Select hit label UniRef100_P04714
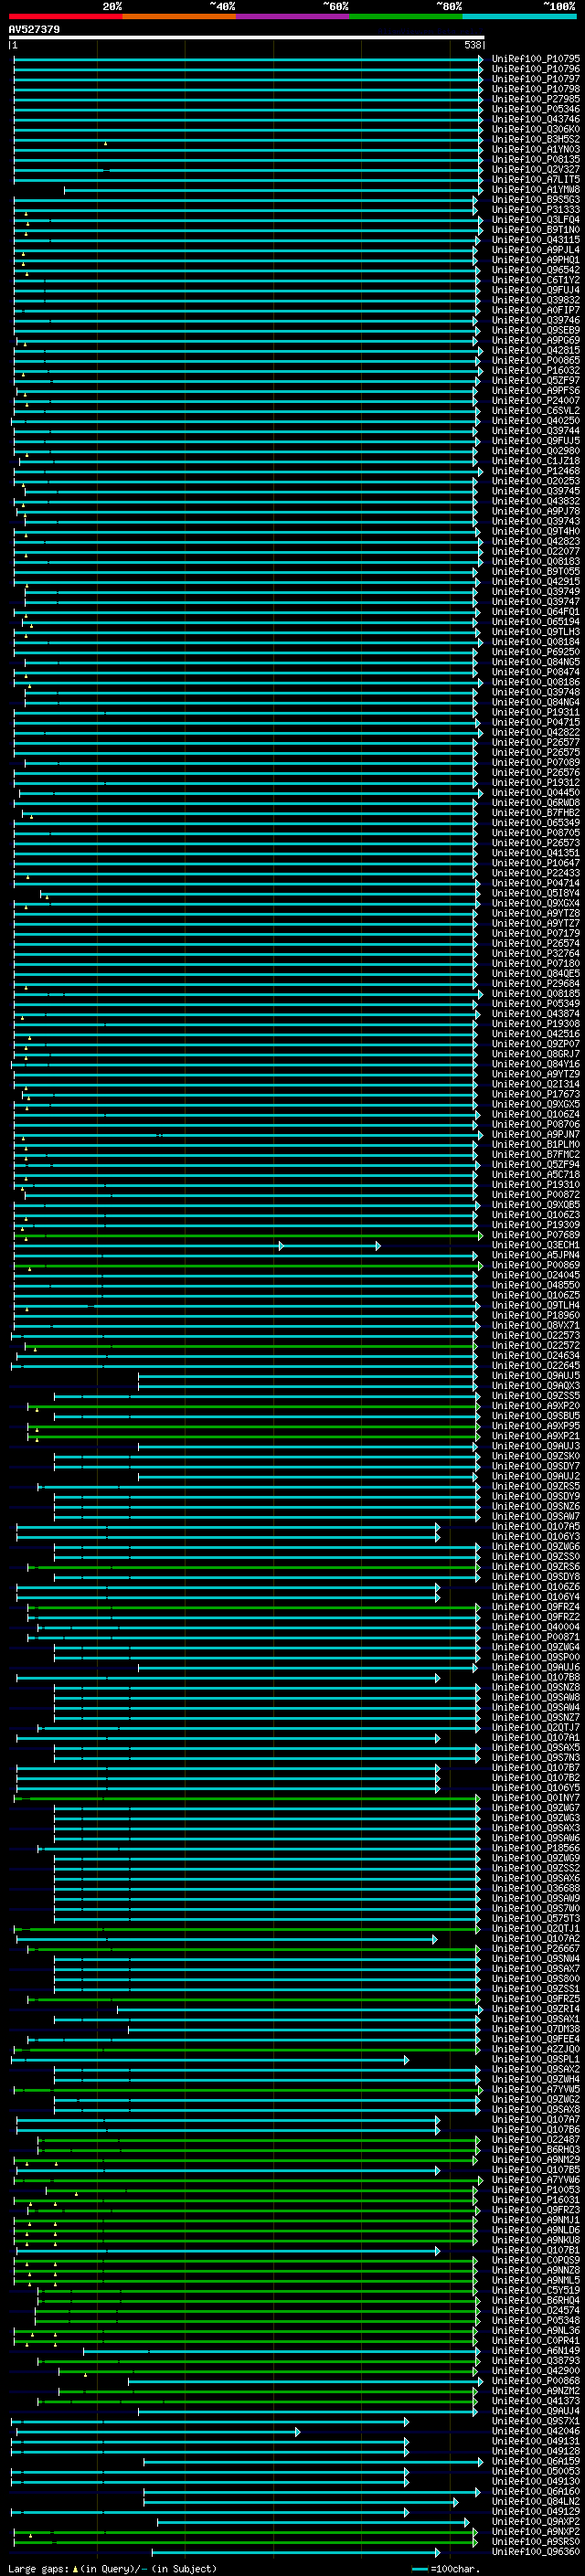The image size is (585, 2576). point(536,883)
